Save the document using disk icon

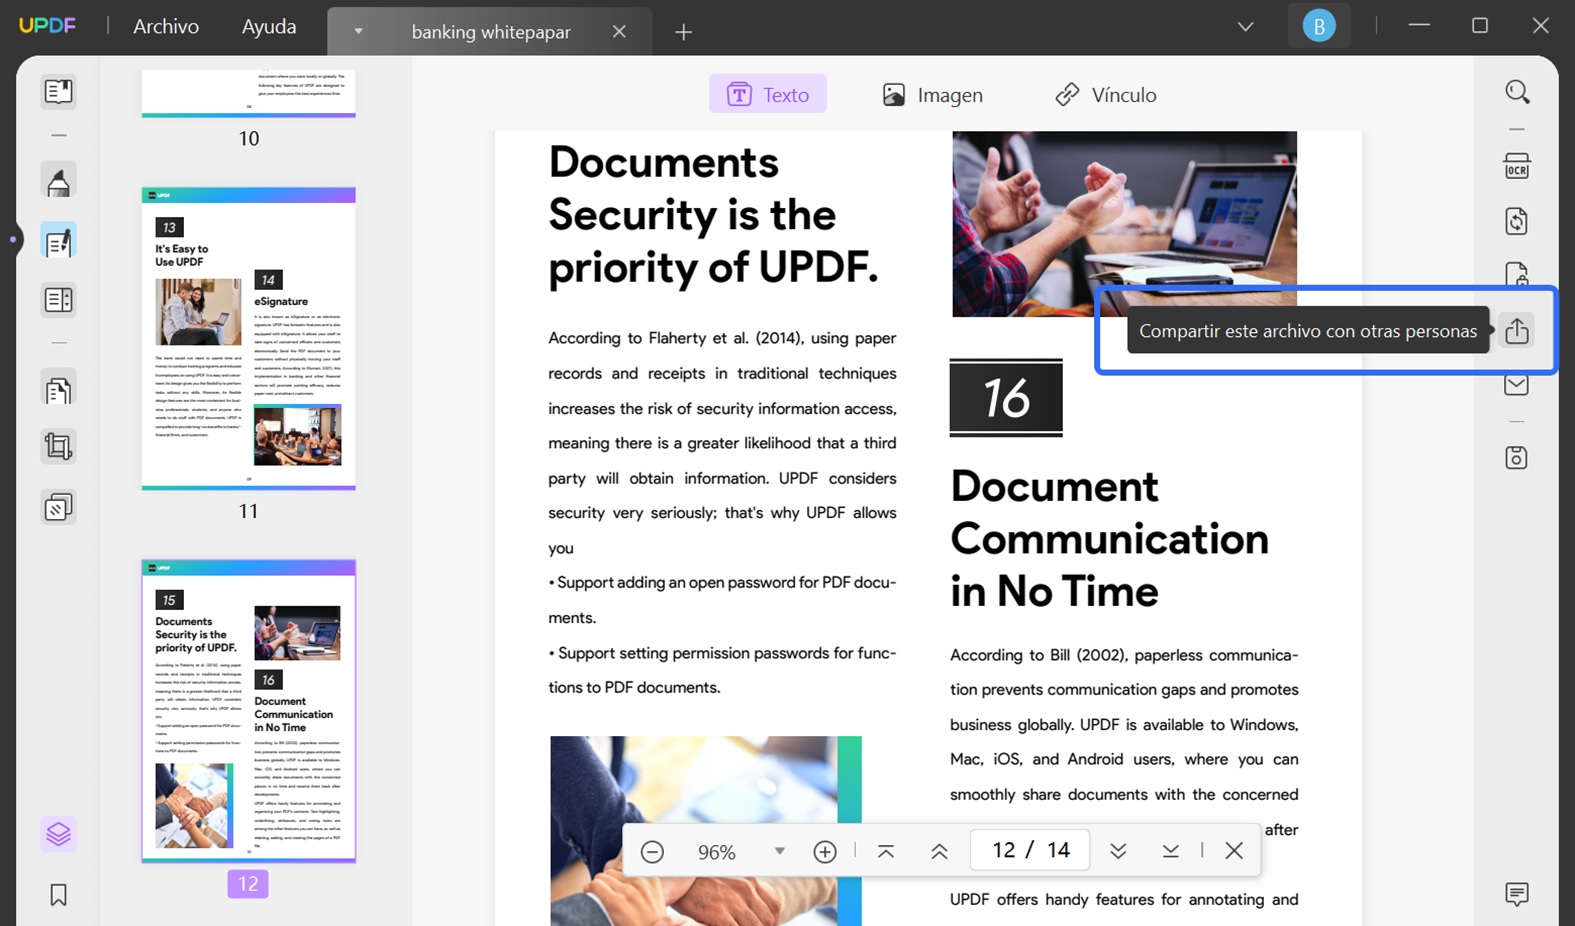pos(1517,458)
